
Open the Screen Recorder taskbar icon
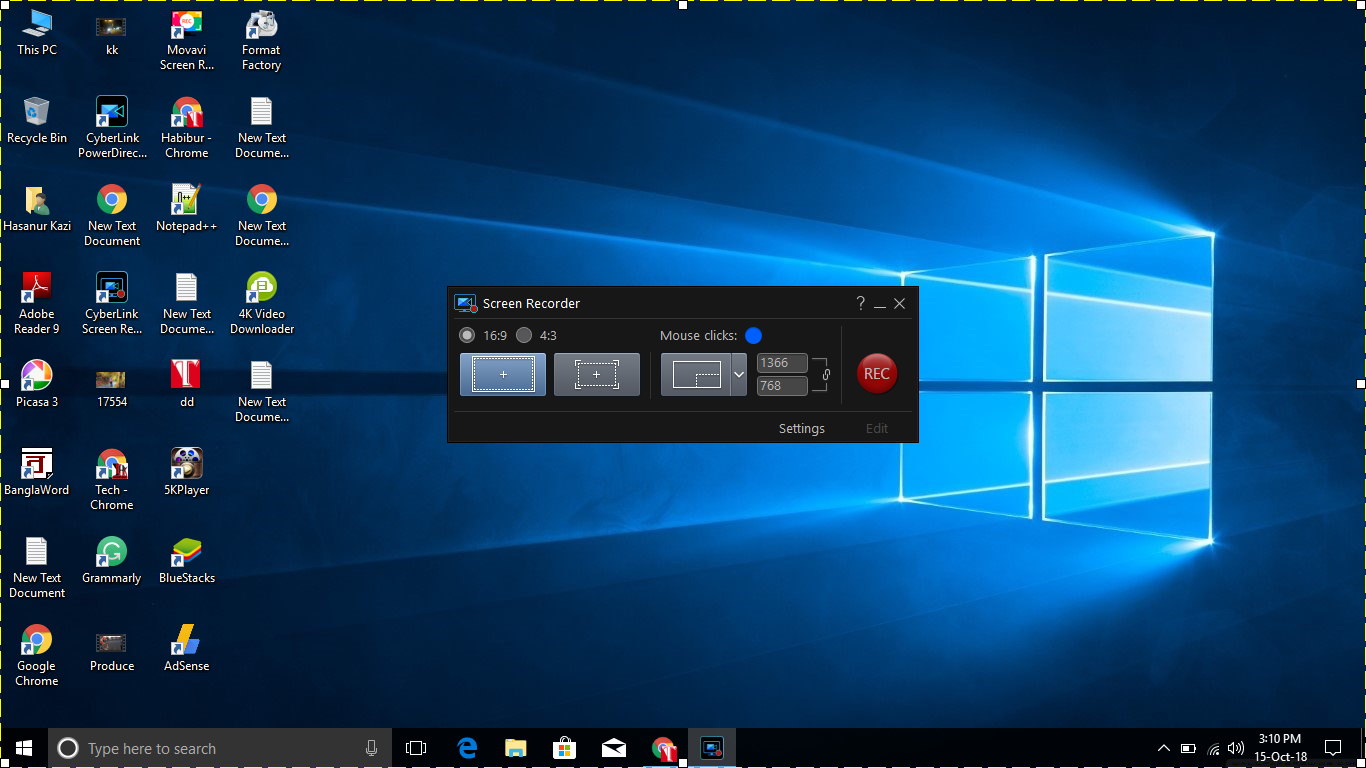coord(712,747)
